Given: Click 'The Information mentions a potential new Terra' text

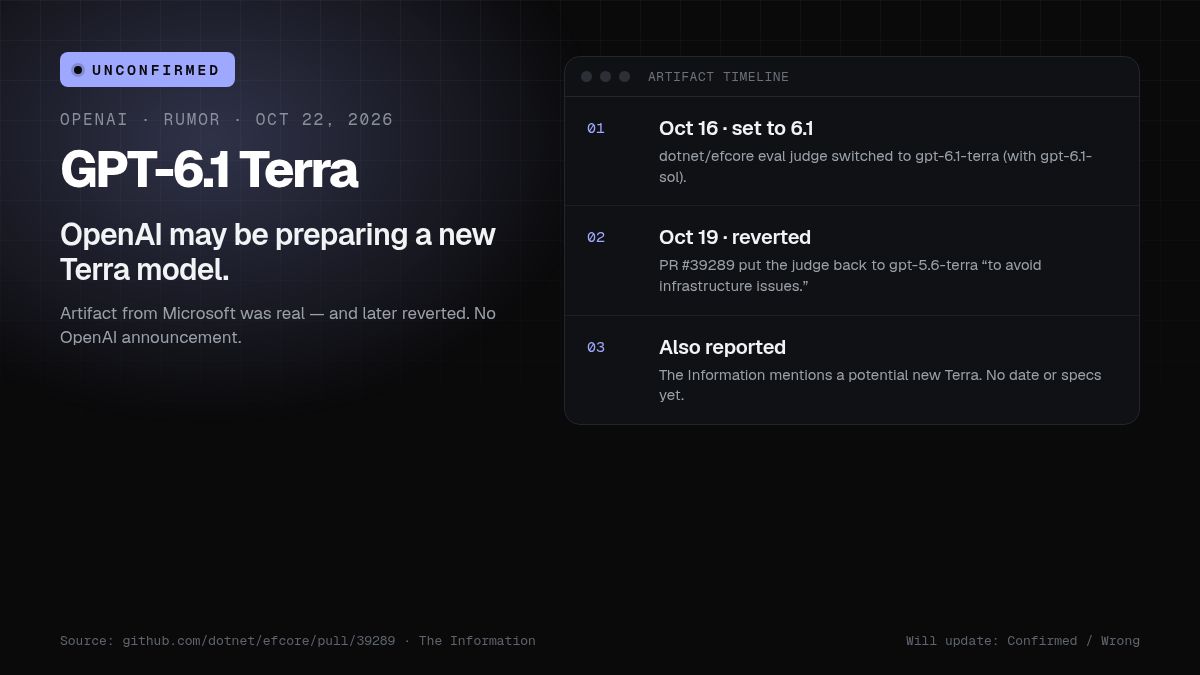Looking at the screenshot, I should click(x=880, y=385).
